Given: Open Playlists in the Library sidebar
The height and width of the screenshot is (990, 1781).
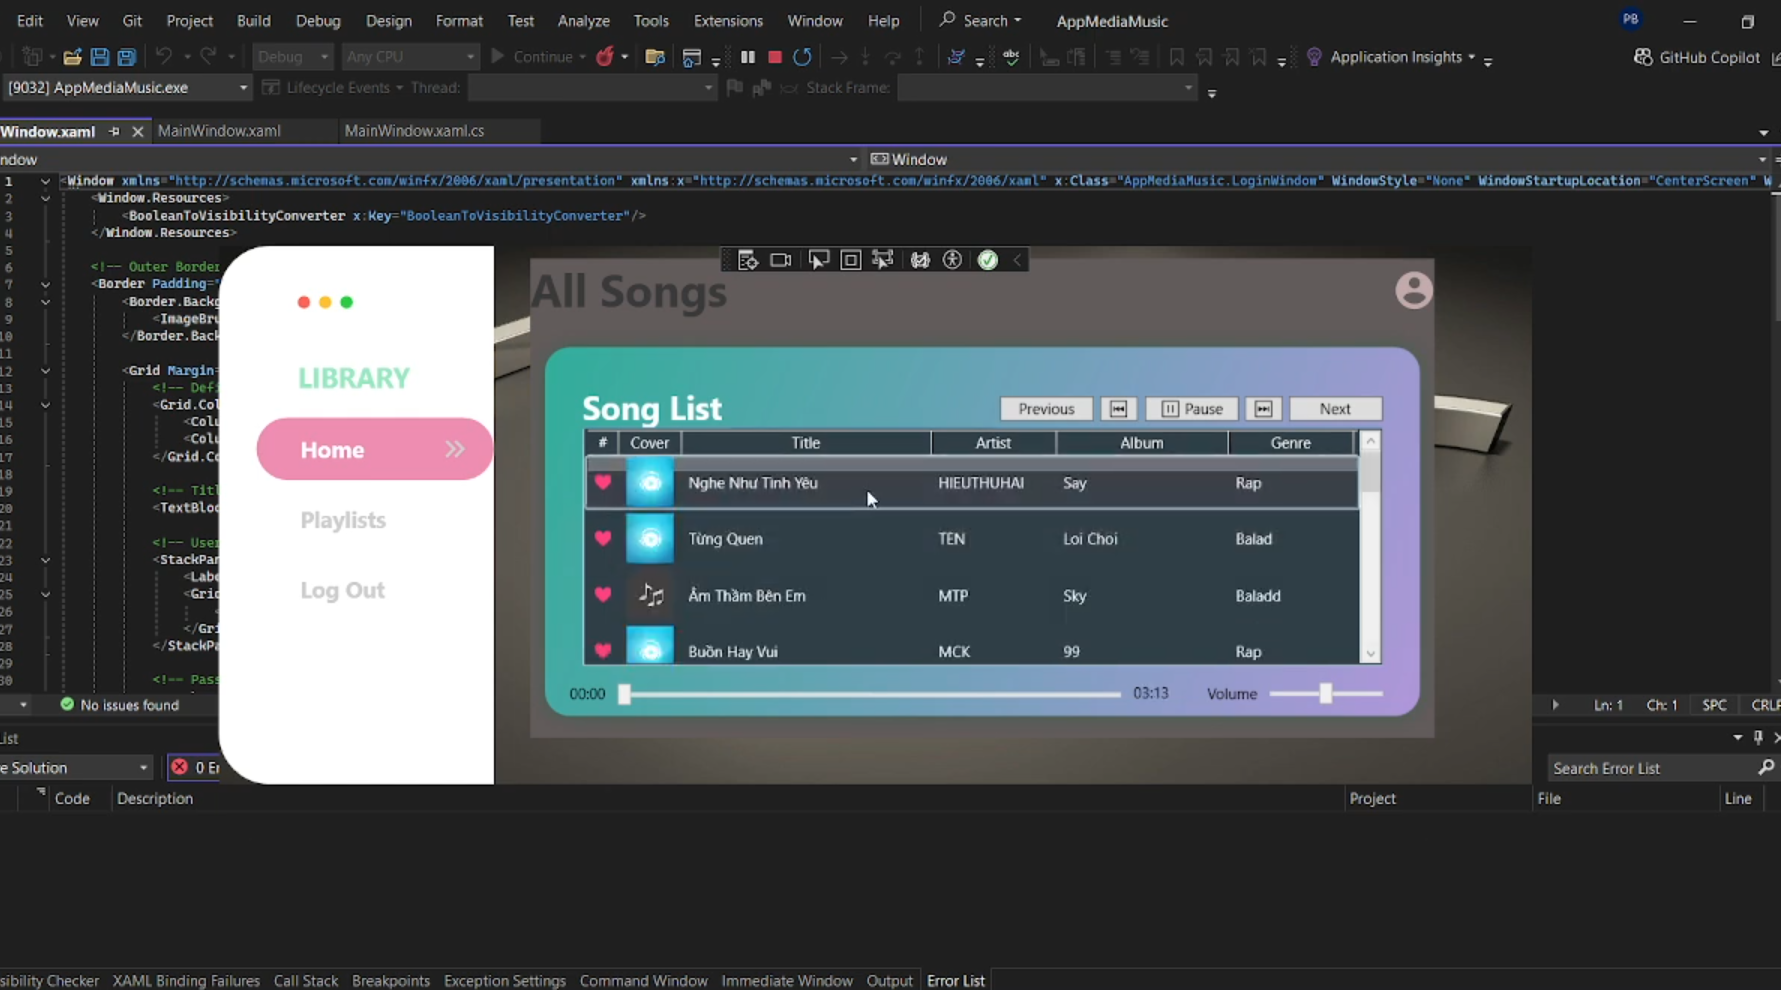Looking at the screenshot, I should click(x=343, y=520).
